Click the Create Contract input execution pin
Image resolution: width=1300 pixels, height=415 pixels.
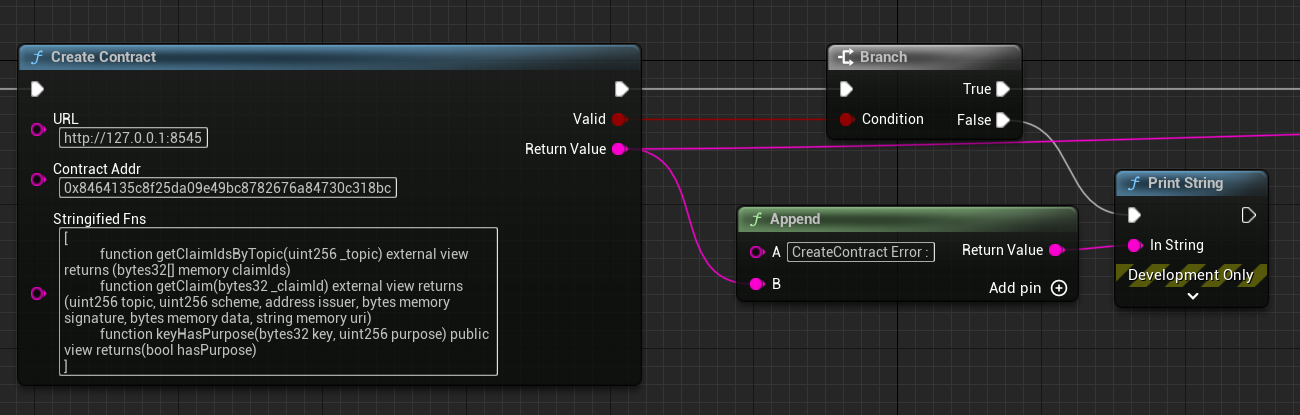37,89
